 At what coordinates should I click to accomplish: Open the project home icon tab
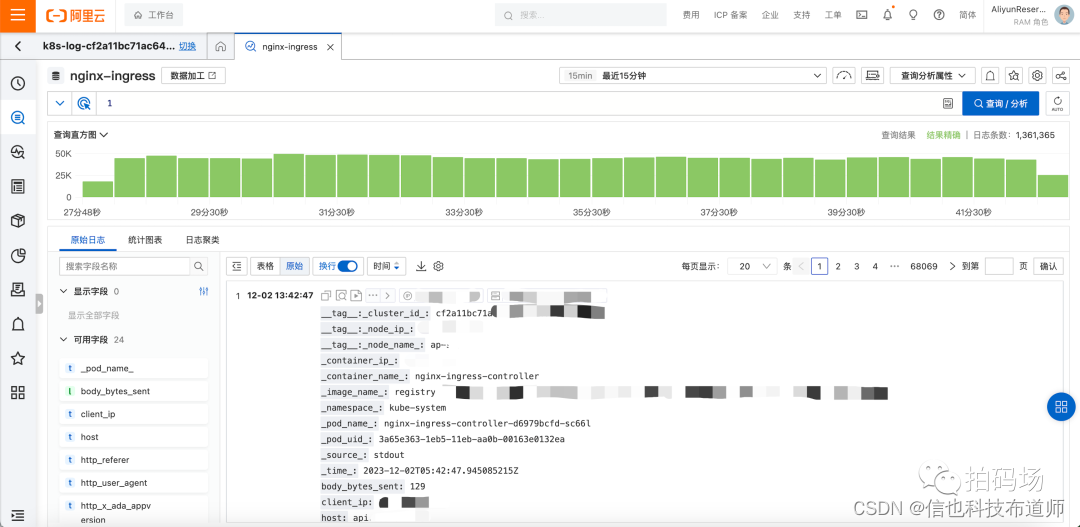pyautogui.click(x=221, y=47)
